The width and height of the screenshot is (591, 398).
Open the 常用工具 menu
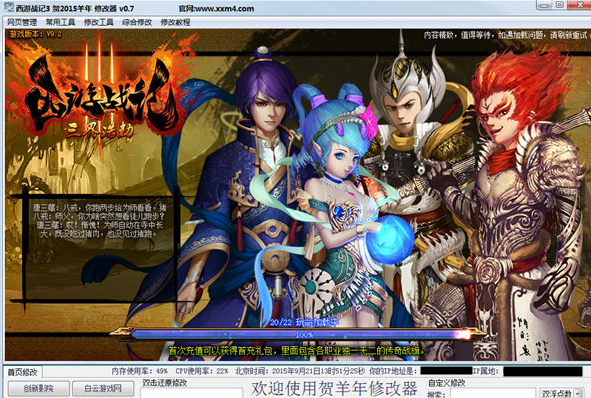tap(60, 22)
